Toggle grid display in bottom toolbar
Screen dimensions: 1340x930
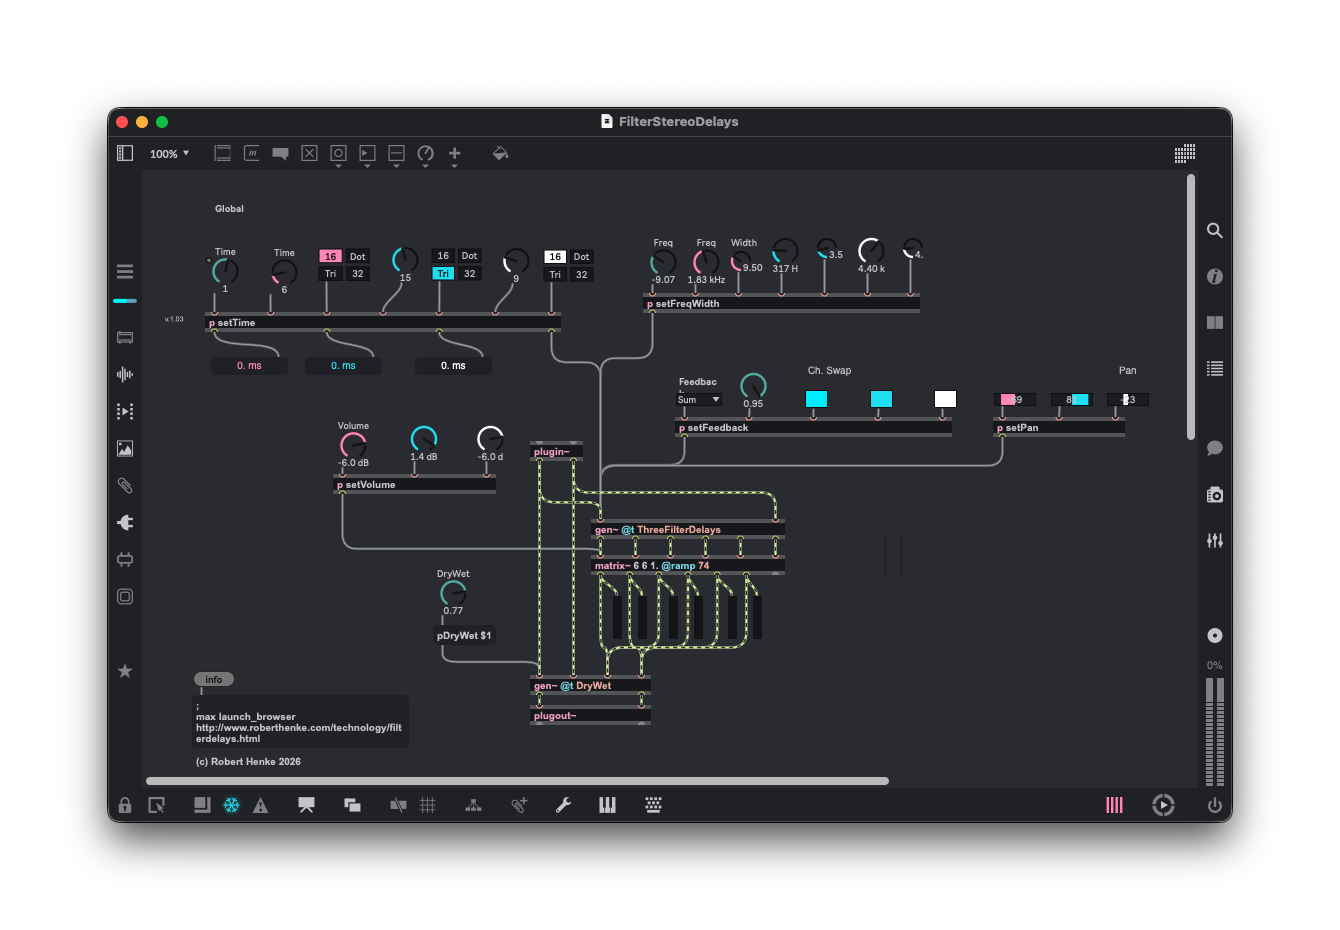click(x=428, y=805)
